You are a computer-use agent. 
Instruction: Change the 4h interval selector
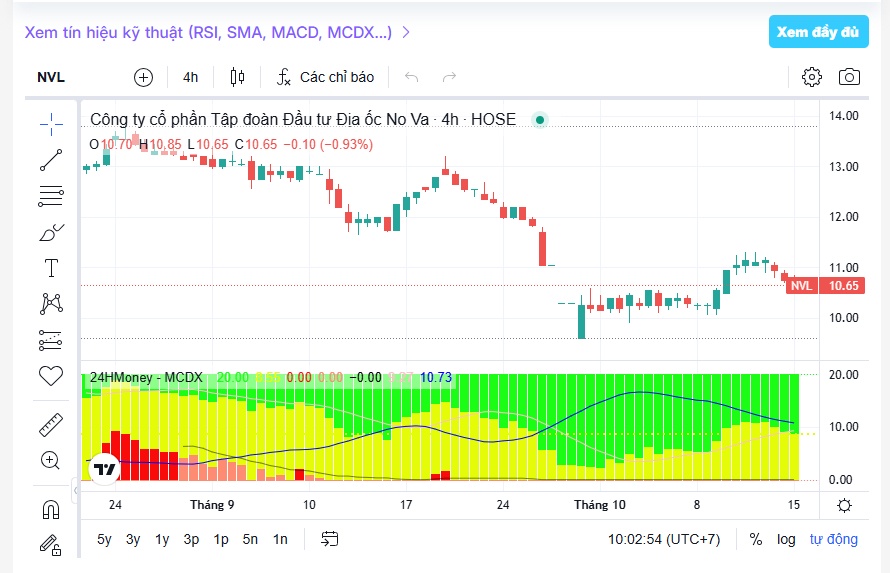191,77
